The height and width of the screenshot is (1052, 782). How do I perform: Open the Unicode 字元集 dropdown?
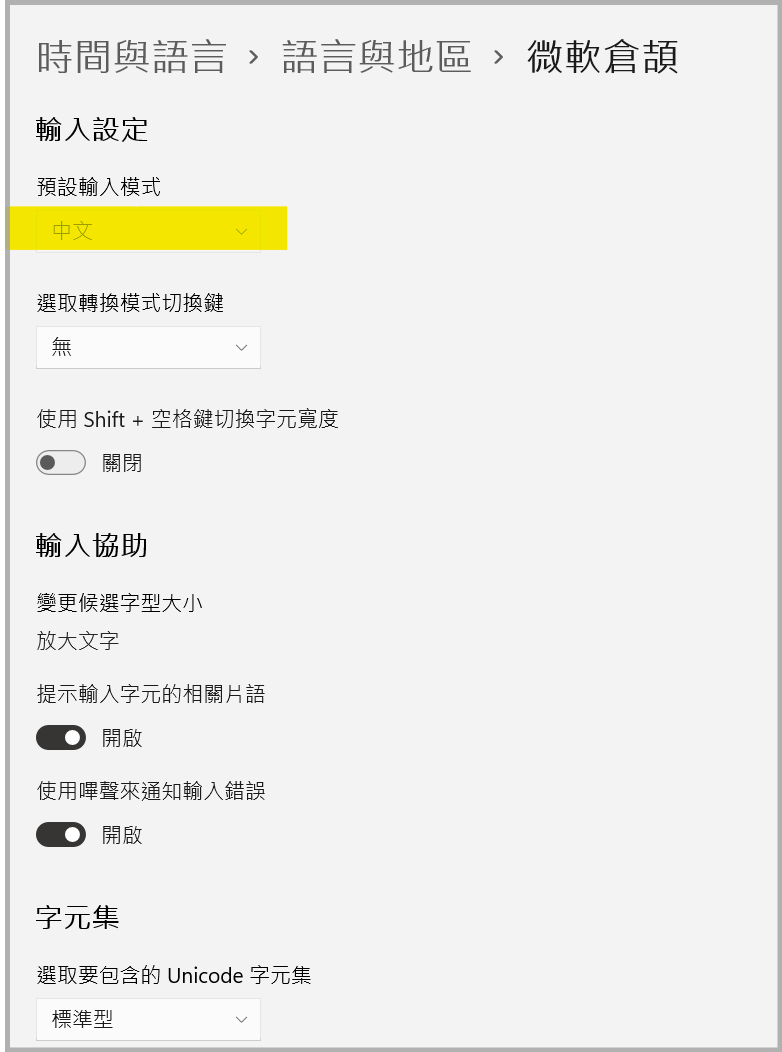click(148, 1019)
